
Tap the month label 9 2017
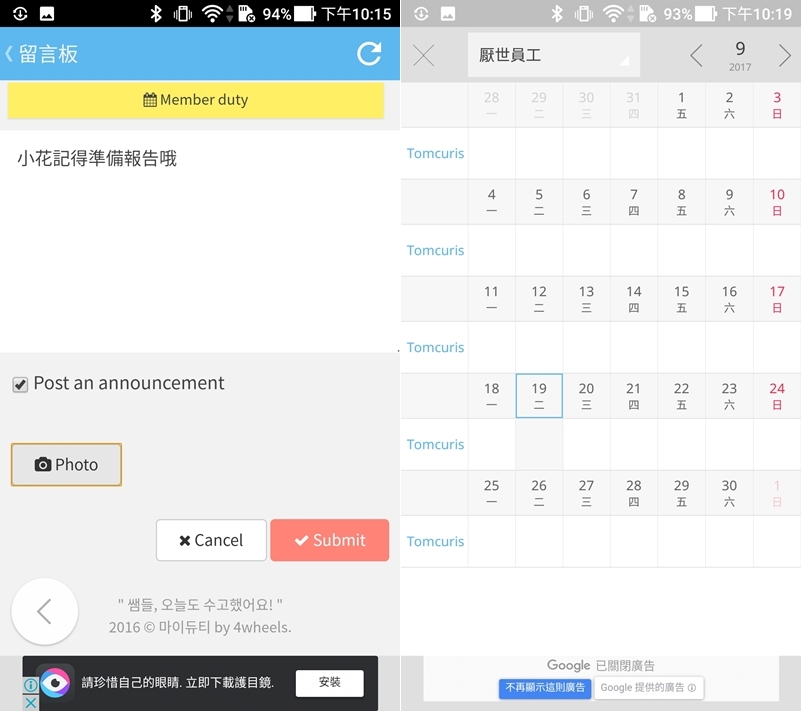[x=740, y=55]
